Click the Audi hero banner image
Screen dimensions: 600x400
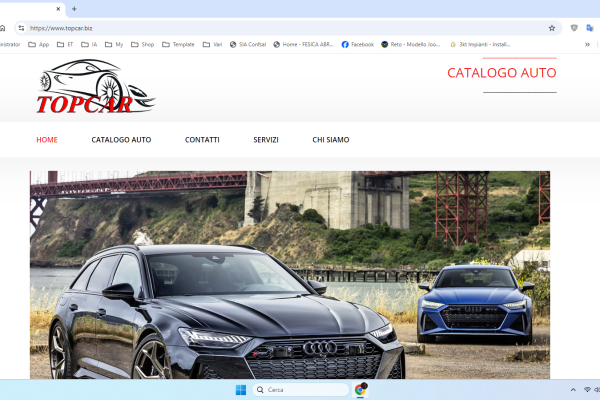click(290, 275)
